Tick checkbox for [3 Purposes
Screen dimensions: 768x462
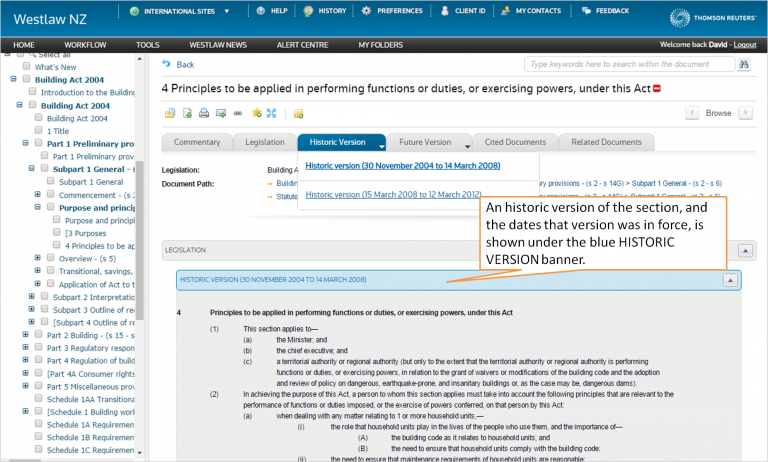(x=57, y=232)
